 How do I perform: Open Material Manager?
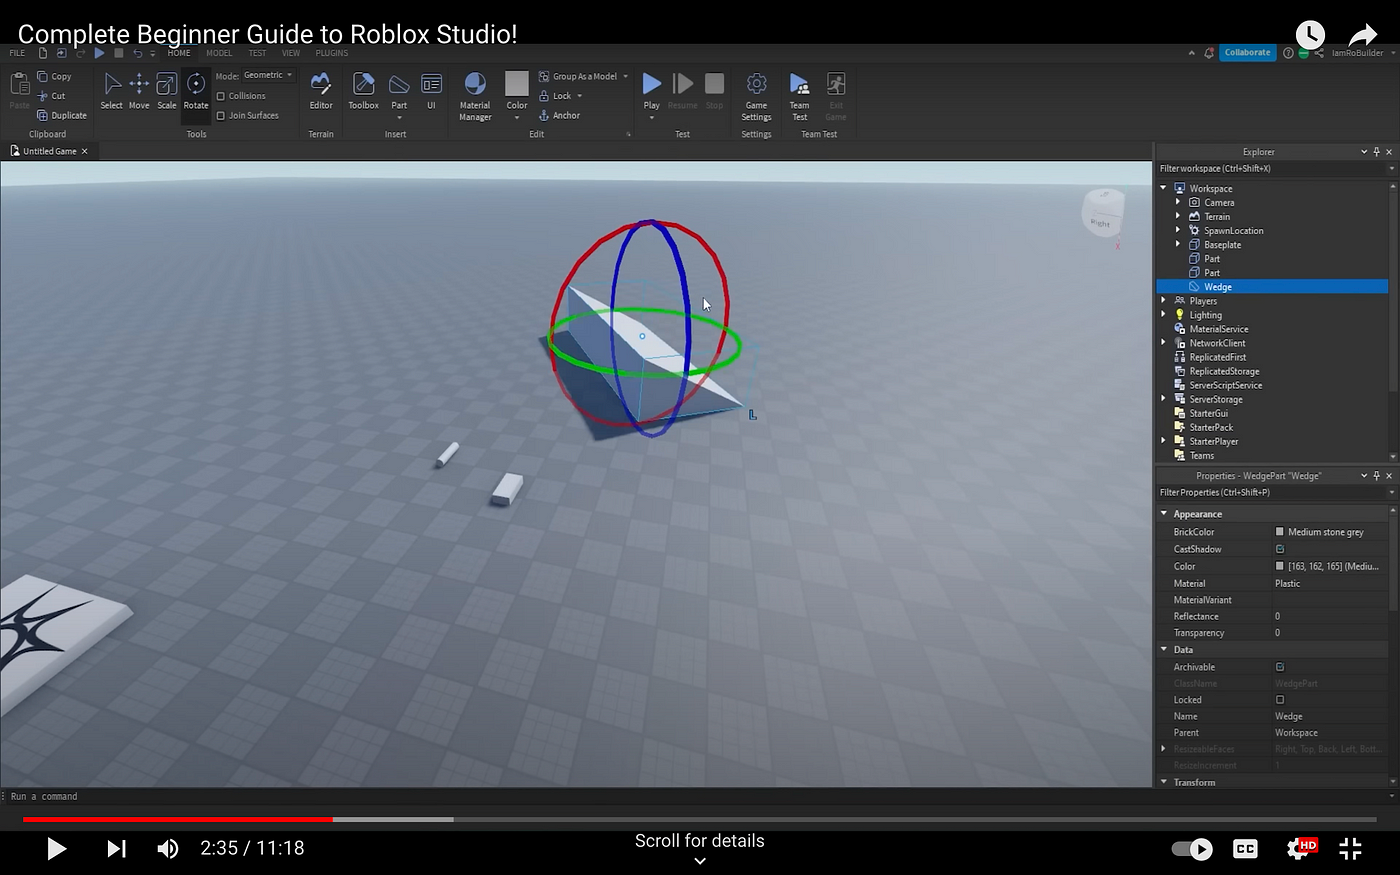click(475, 96)
